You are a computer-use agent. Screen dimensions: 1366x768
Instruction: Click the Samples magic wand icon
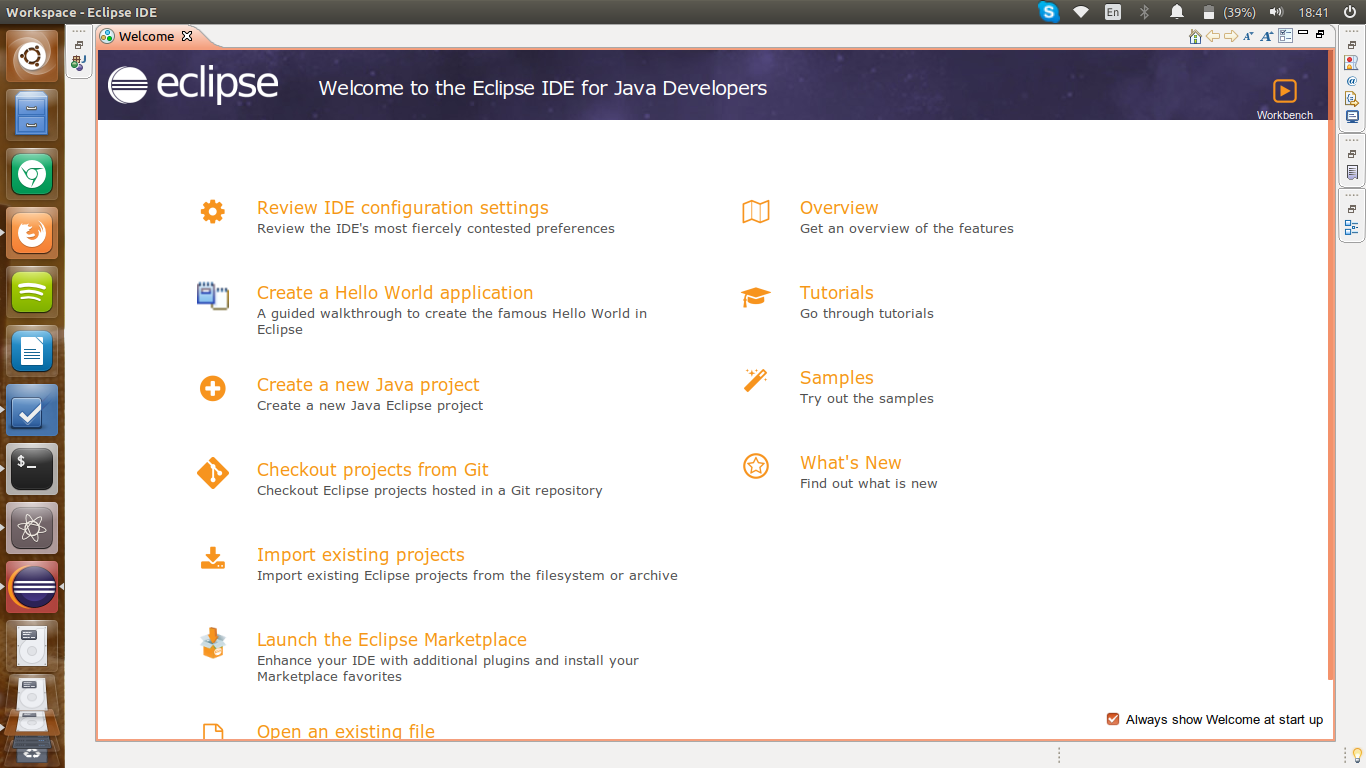756,380
